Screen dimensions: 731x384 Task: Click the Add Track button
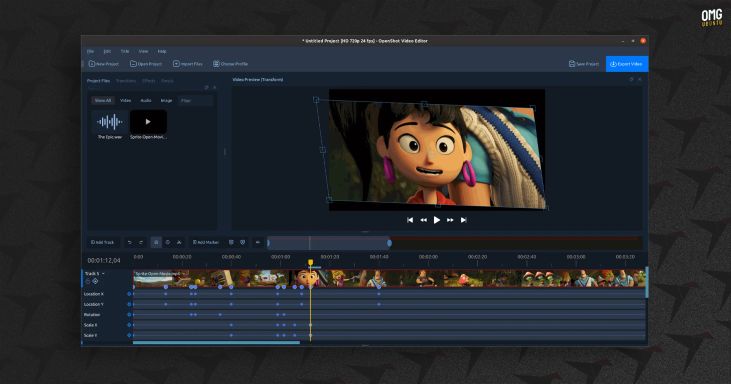[x=103, y=242]
